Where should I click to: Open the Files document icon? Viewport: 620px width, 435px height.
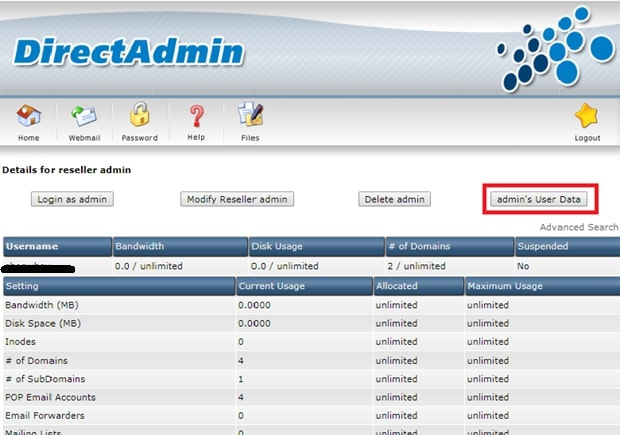click(x=250, y=115)
